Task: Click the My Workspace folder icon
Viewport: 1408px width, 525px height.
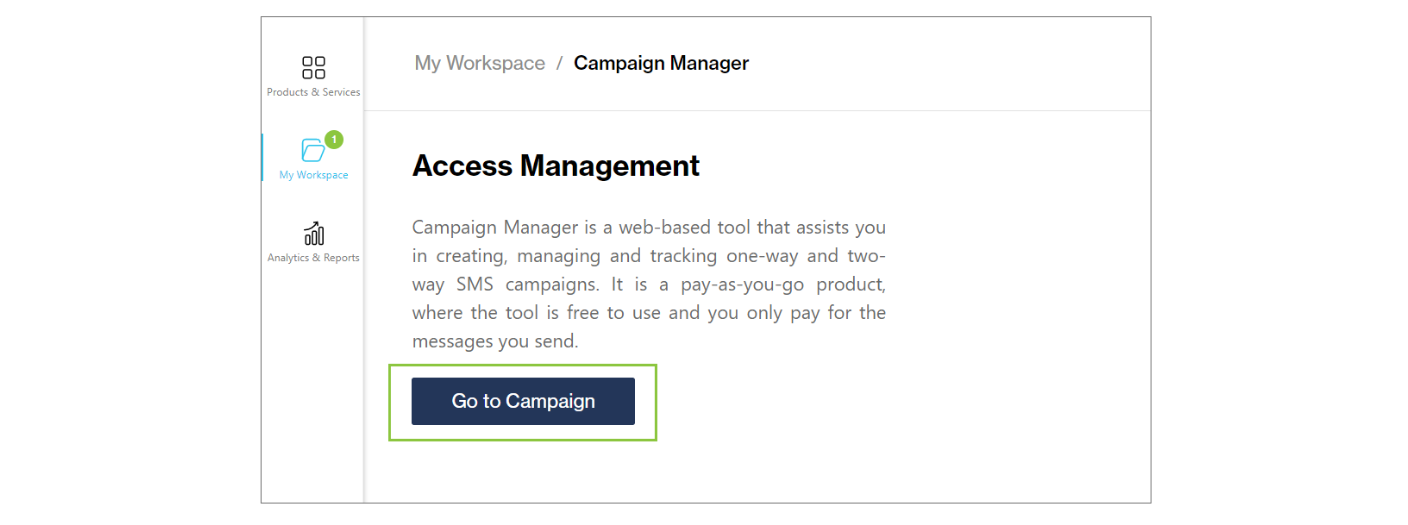Action: pos(313,151)
